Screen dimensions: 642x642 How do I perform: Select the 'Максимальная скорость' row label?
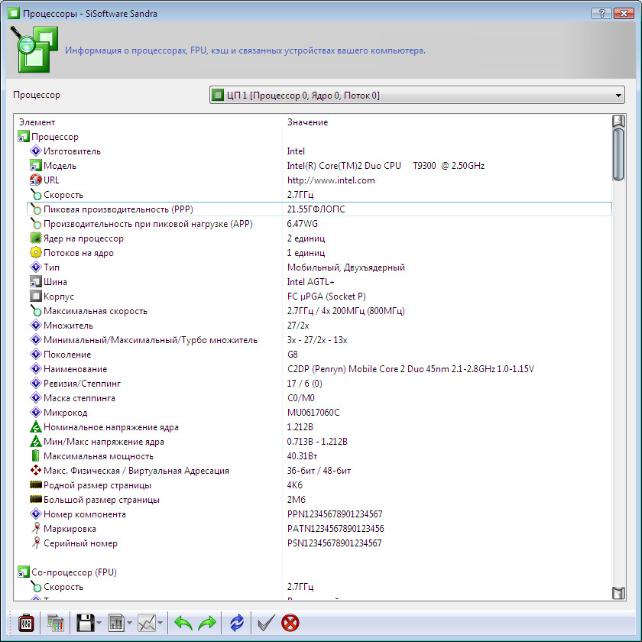click(95, 311)
